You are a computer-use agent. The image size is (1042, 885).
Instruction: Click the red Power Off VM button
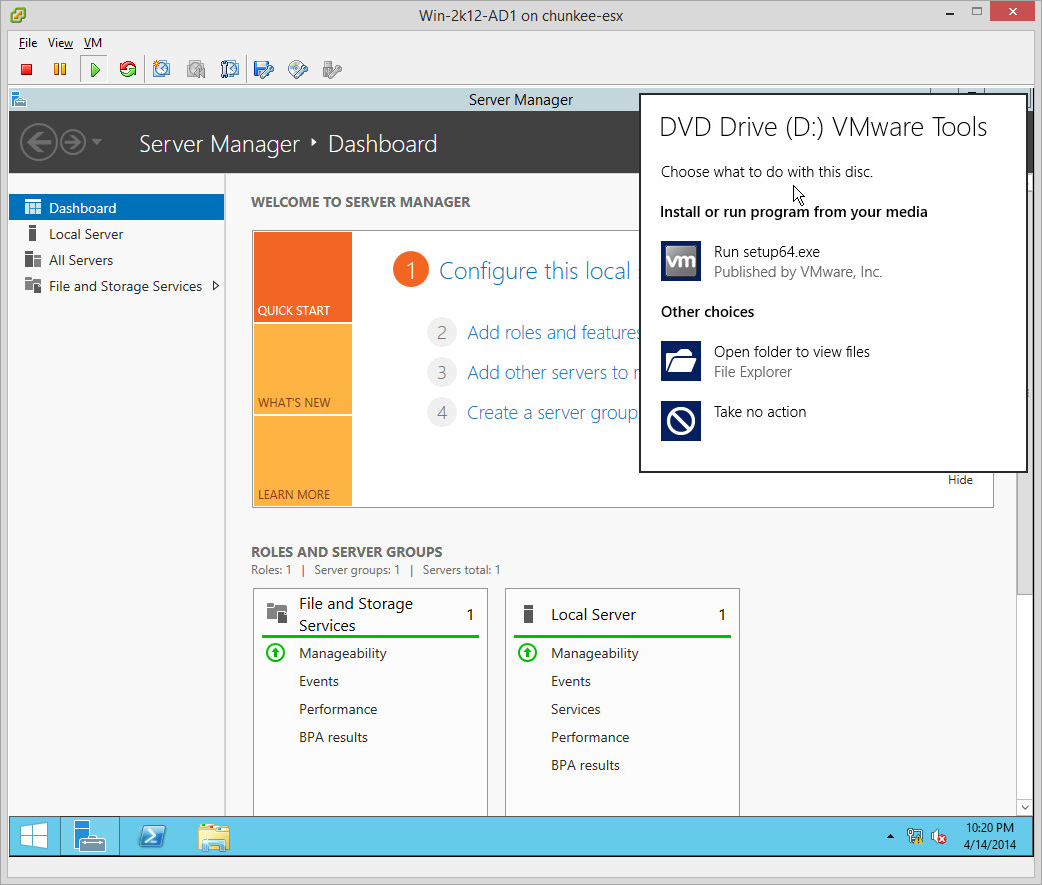point(27,69)
